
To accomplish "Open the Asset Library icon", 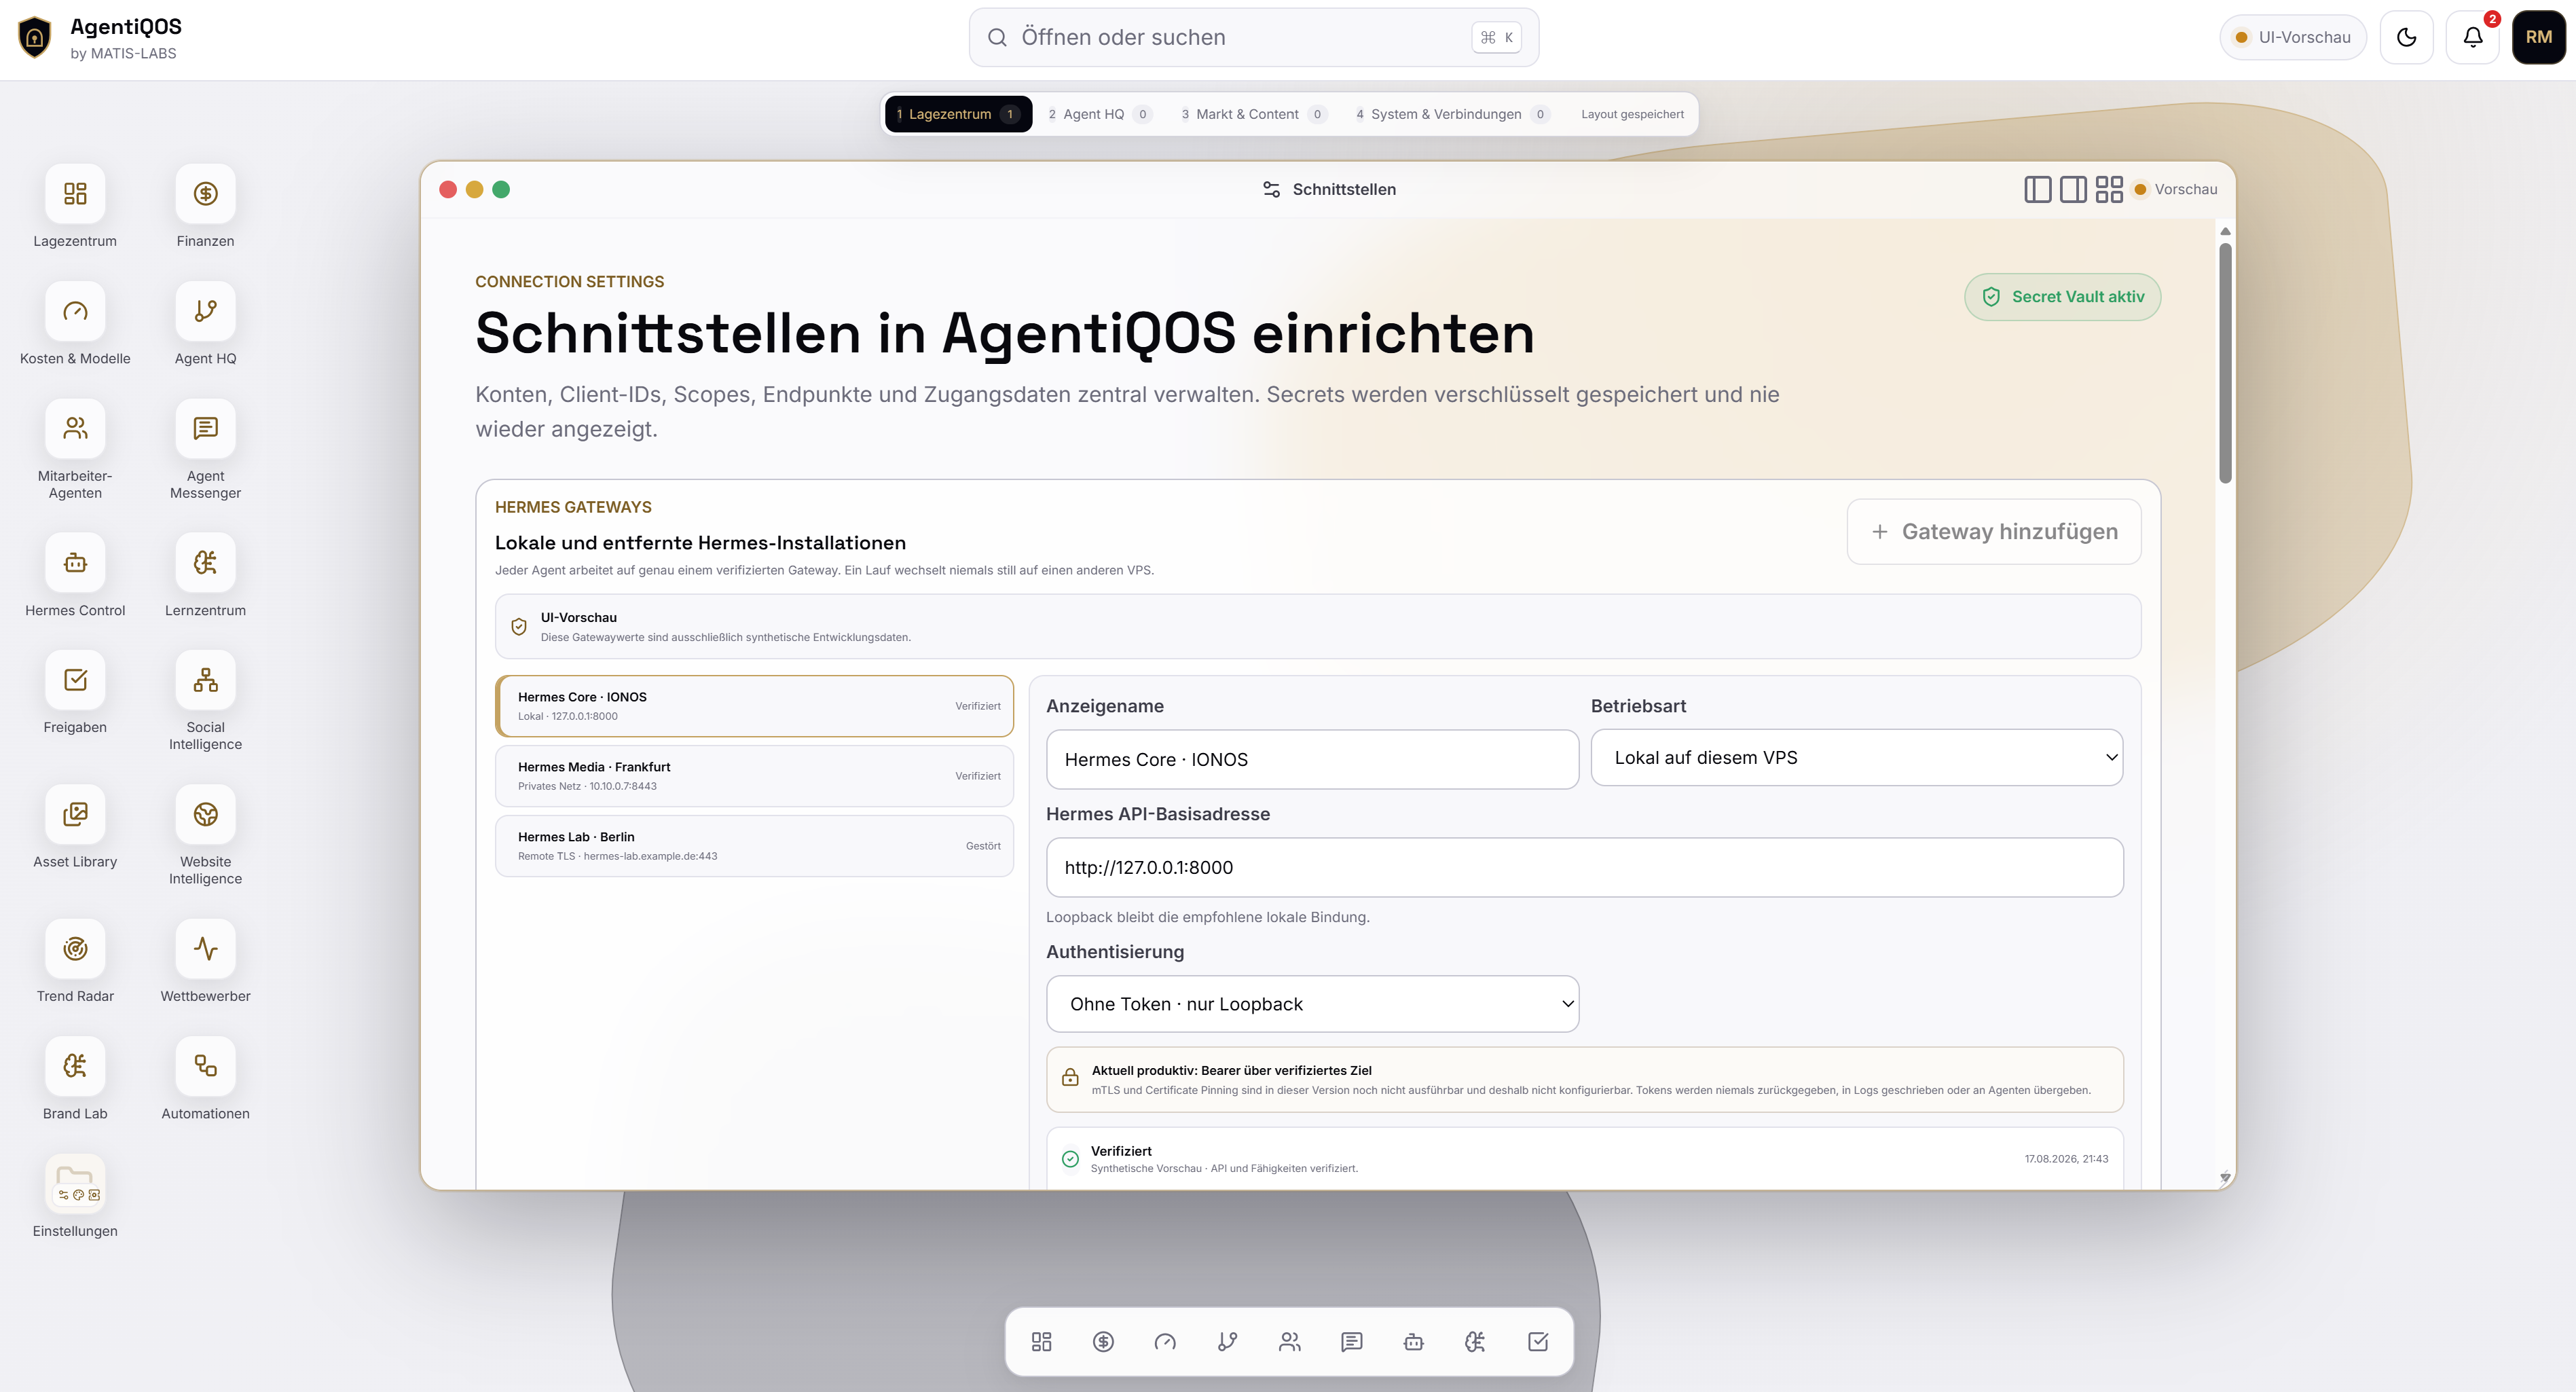I will 75,814.
